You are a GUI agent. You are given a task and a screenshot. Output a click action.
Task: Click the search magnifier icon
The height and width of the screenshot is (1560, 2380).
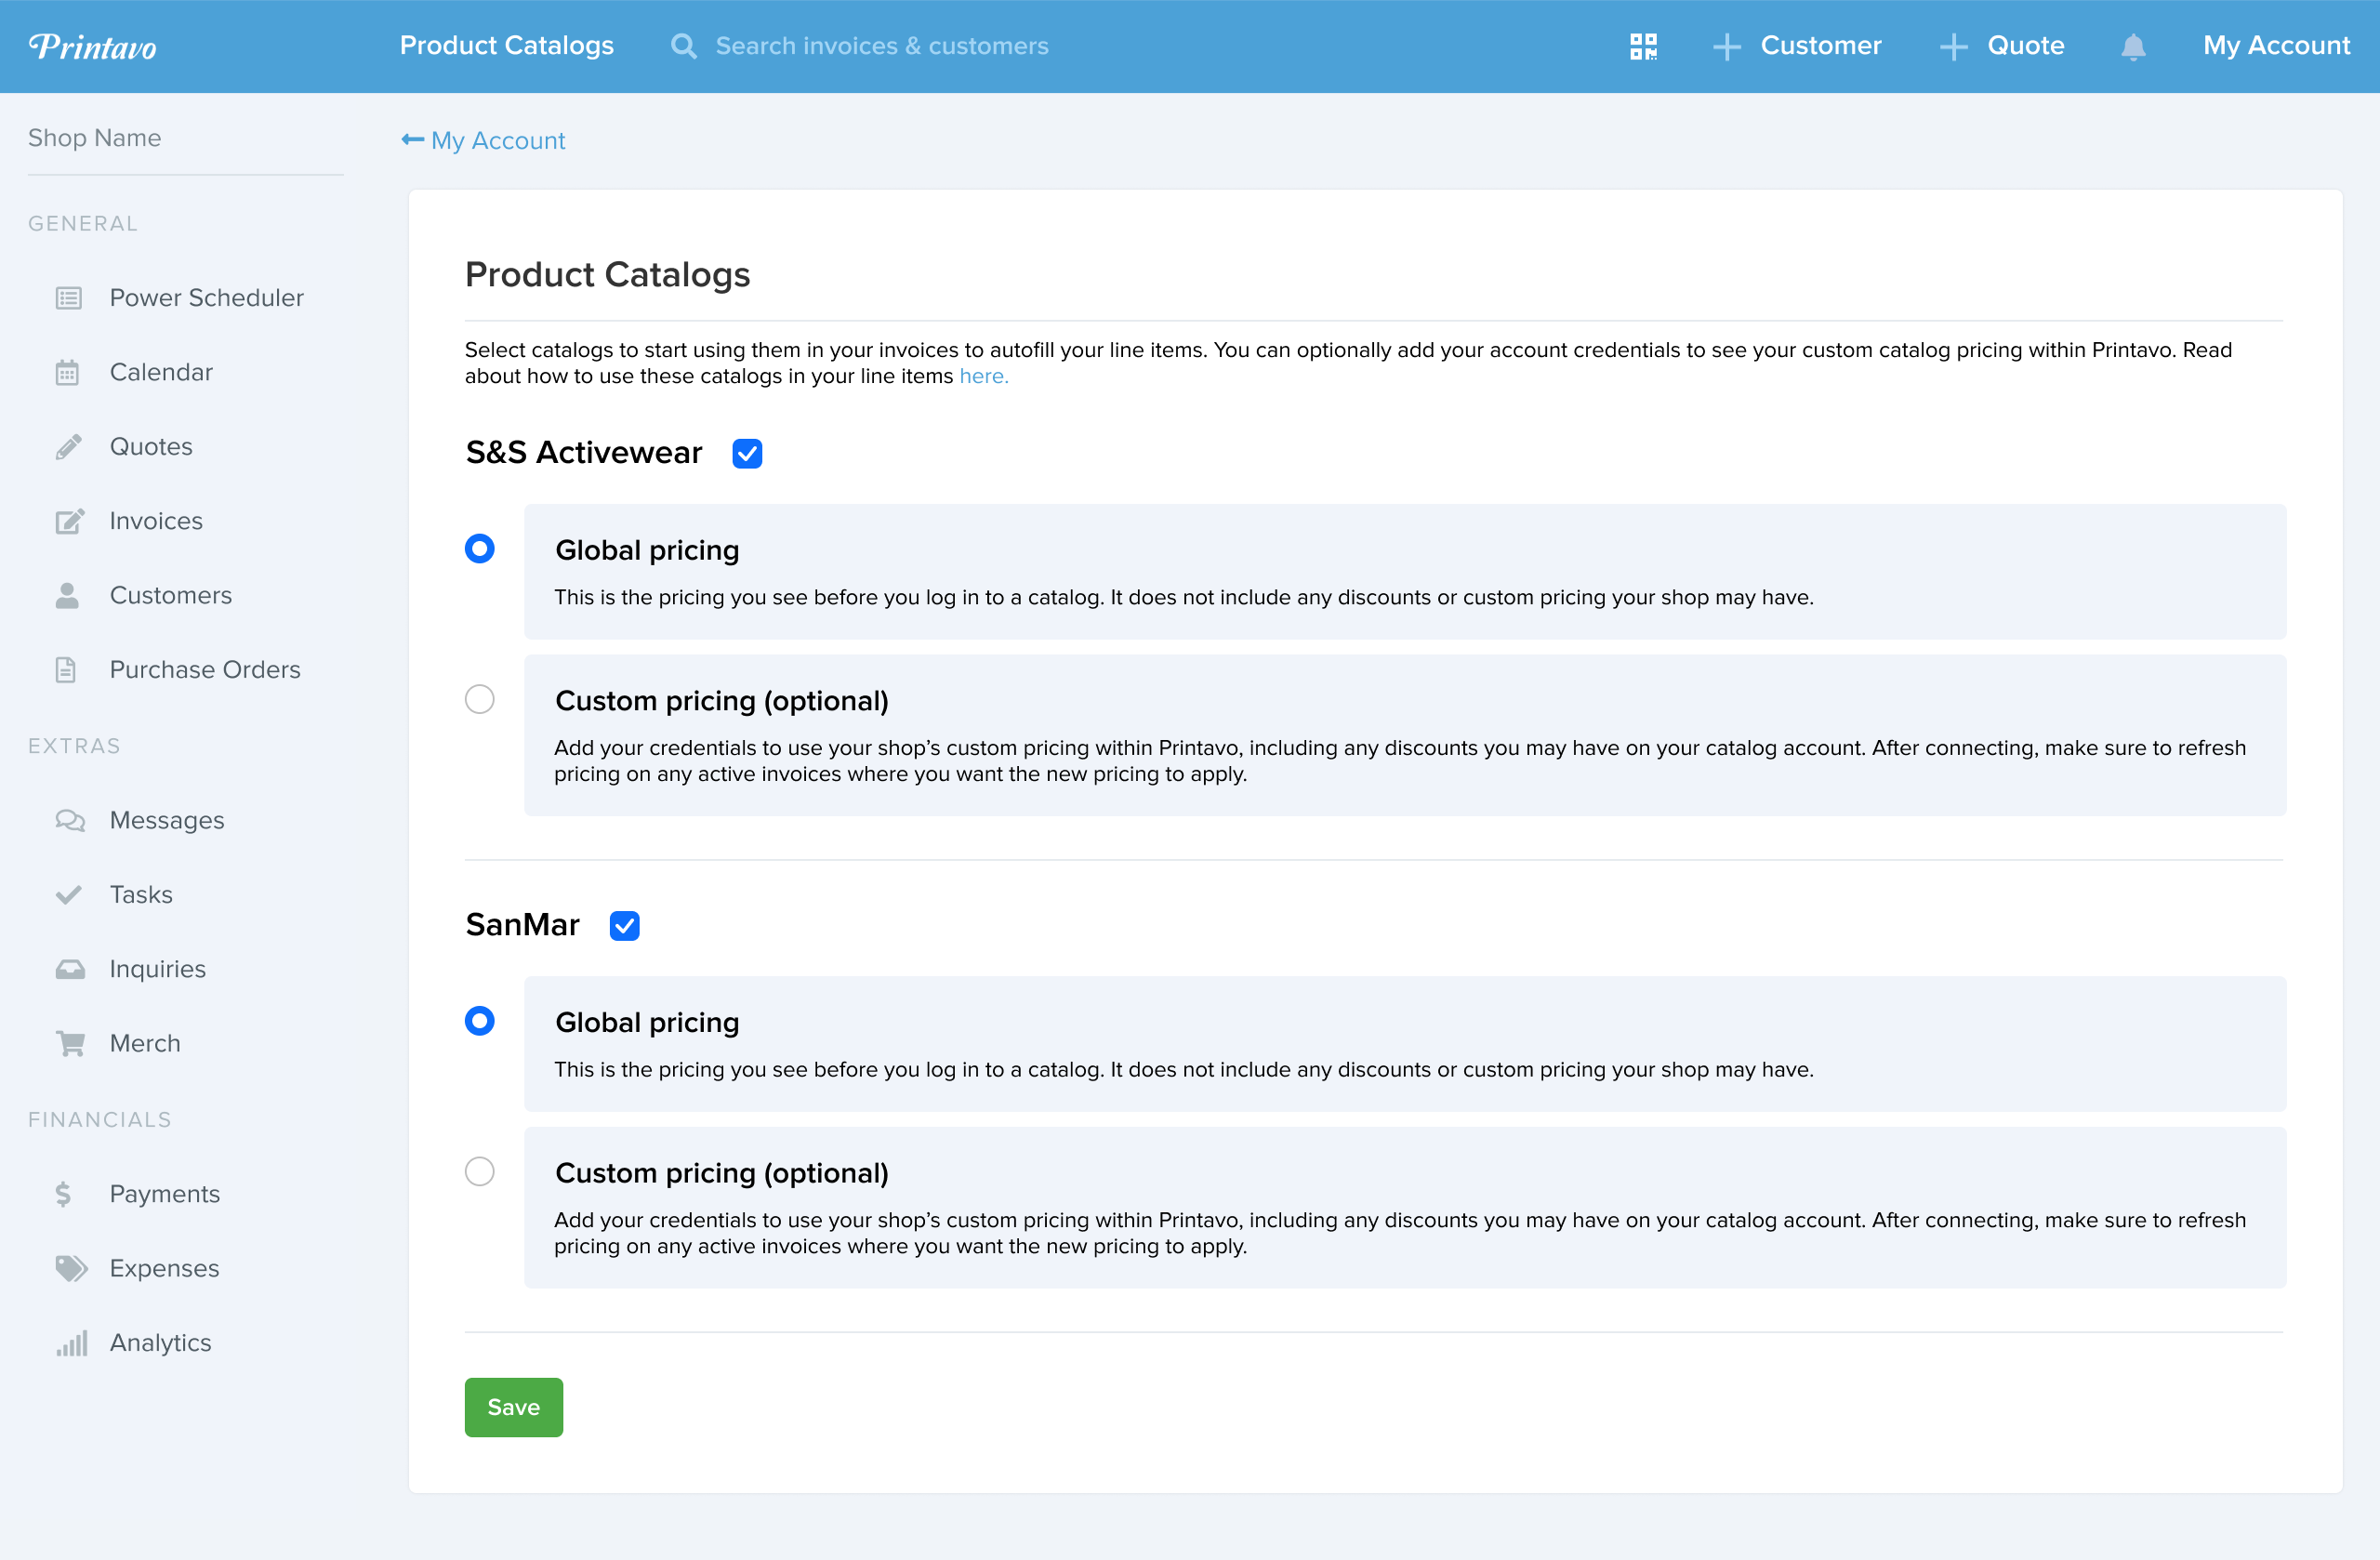(683, 46)
